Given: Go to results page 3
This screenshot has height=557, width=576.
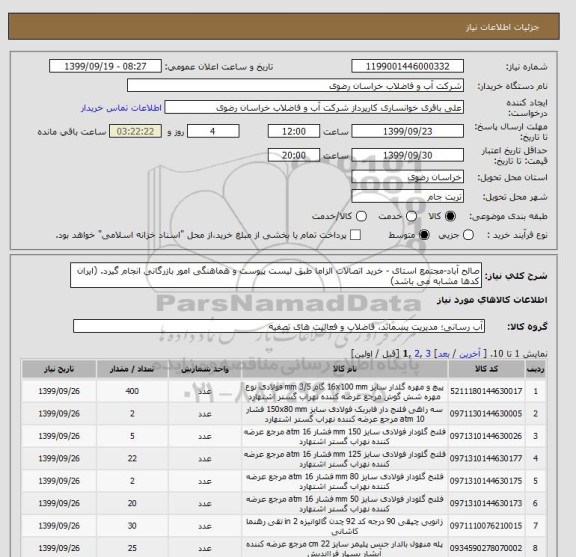Looking at the screenshot, I should pyautogui.click(x=428, y=353).
